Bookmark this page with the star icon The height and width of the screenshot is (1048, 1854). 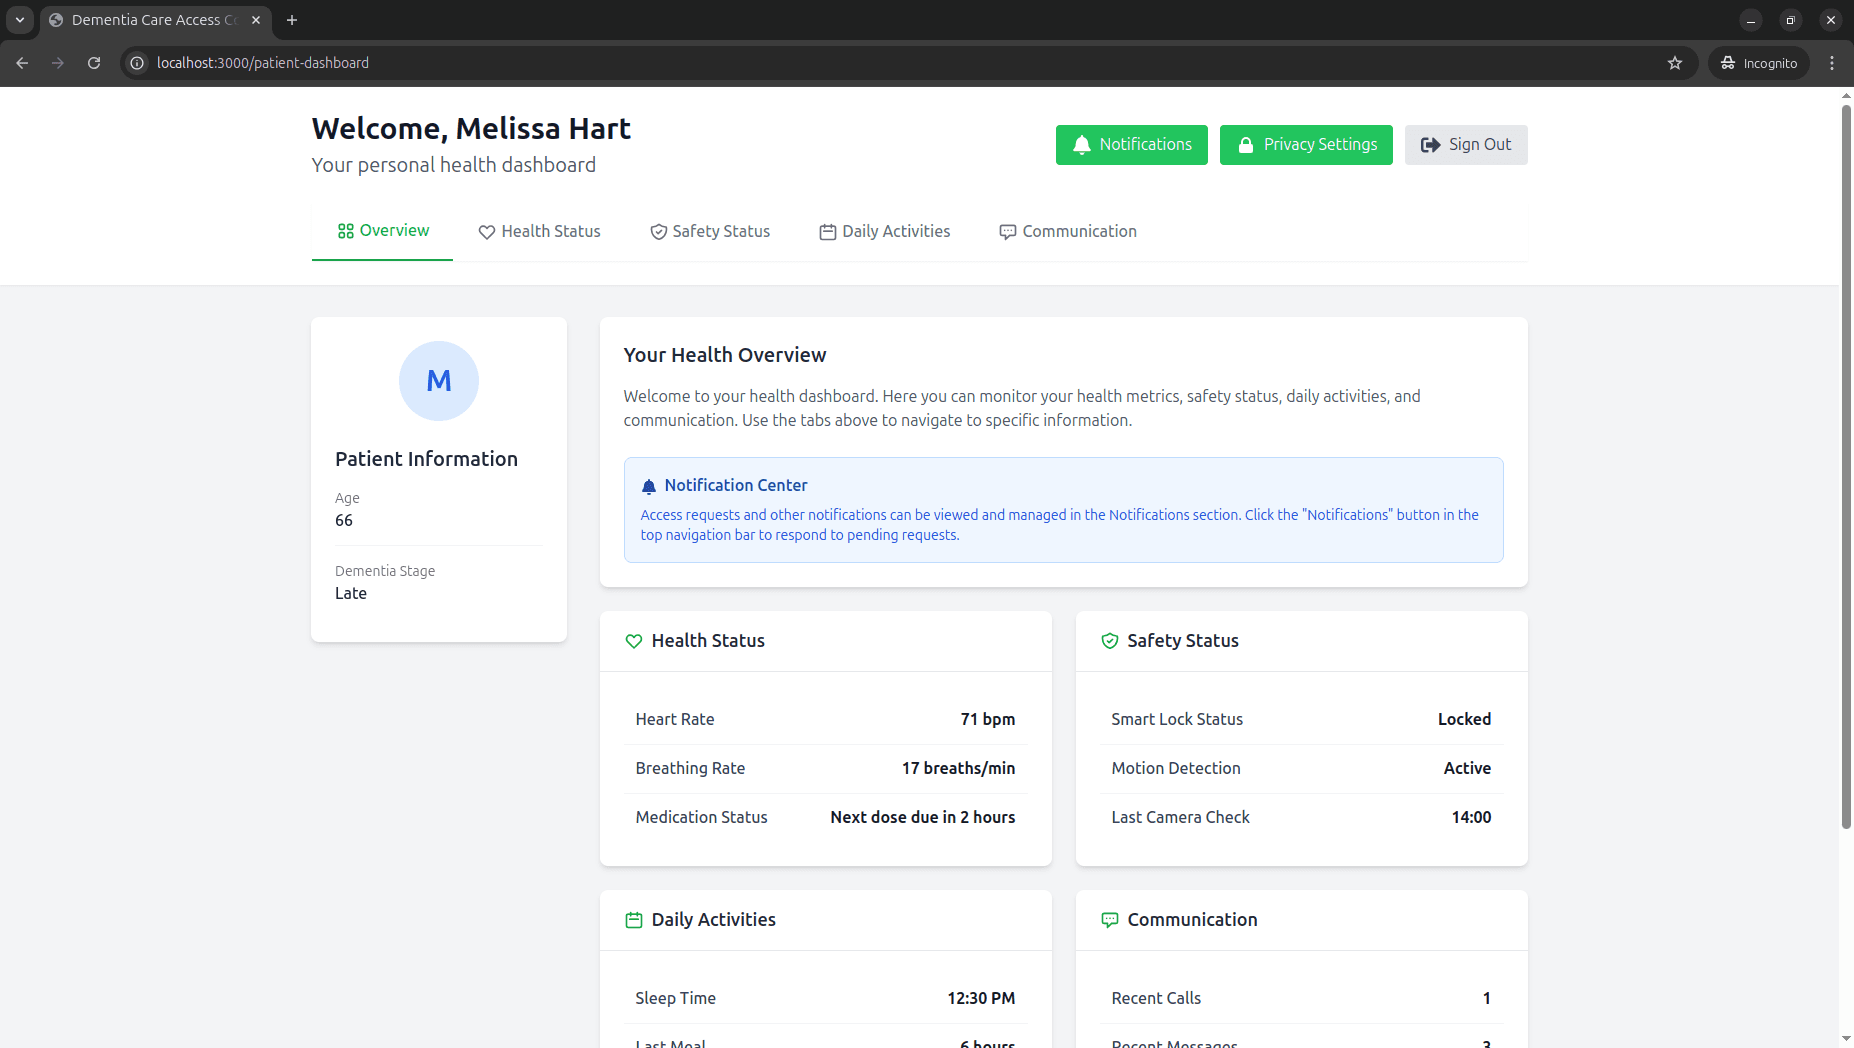click(1675, 63)
